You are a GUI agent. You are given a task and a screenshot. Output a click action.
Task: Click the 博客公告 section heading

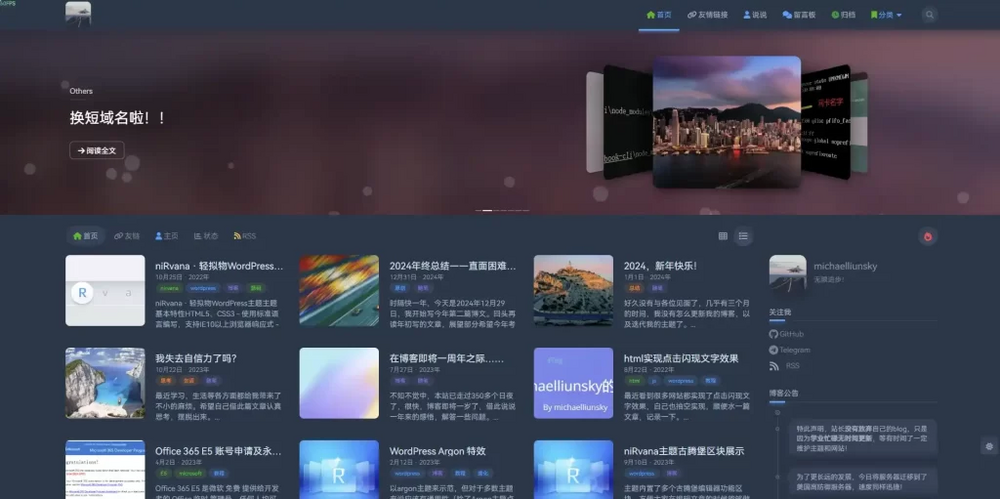tap(784, 393)
